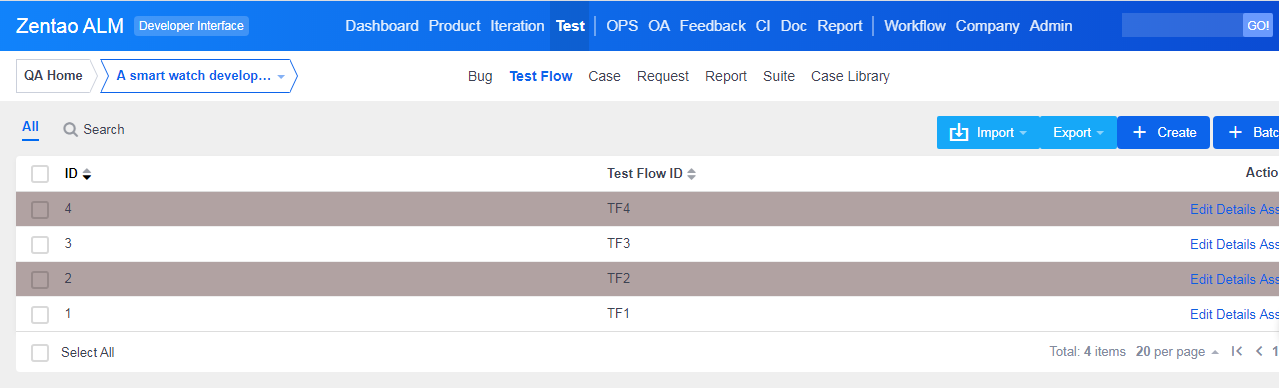Image resolution: width=1279 pixels, height=388 pixels.
Task: Open the Bug tab
Action: [480, 76]
